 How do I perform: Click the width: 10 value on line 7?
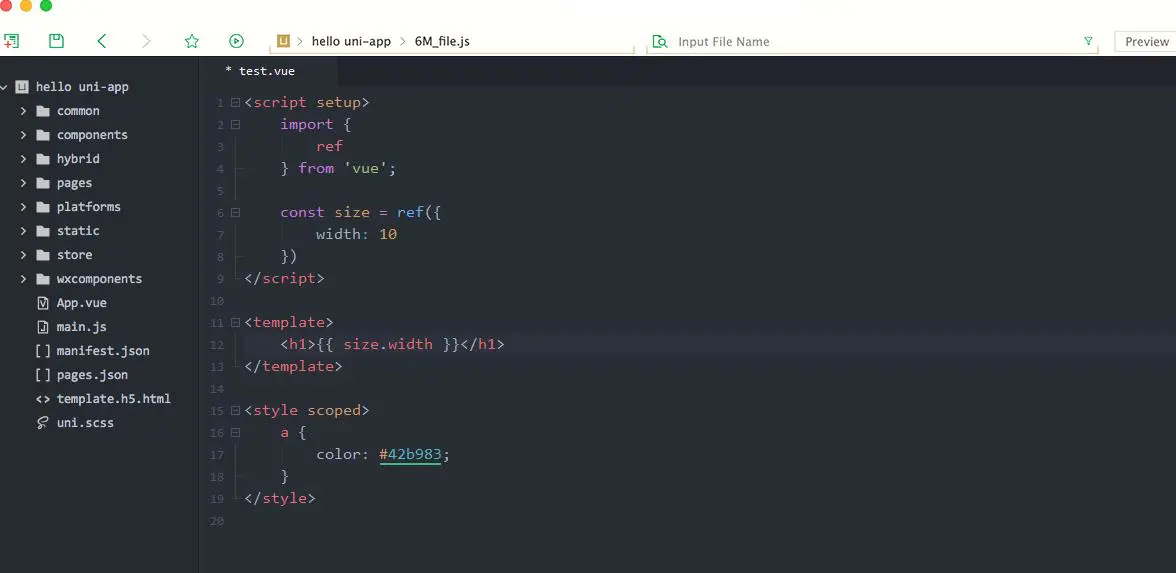(356, 234)
